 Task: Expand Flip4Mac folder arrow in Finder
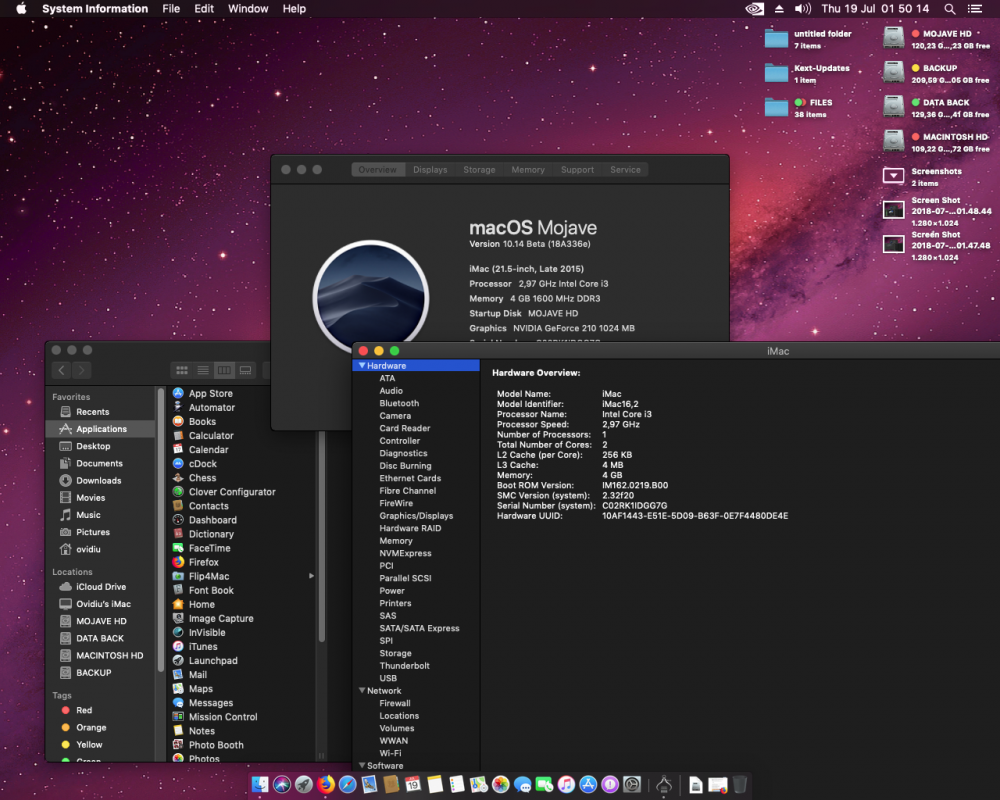(311, 576)
